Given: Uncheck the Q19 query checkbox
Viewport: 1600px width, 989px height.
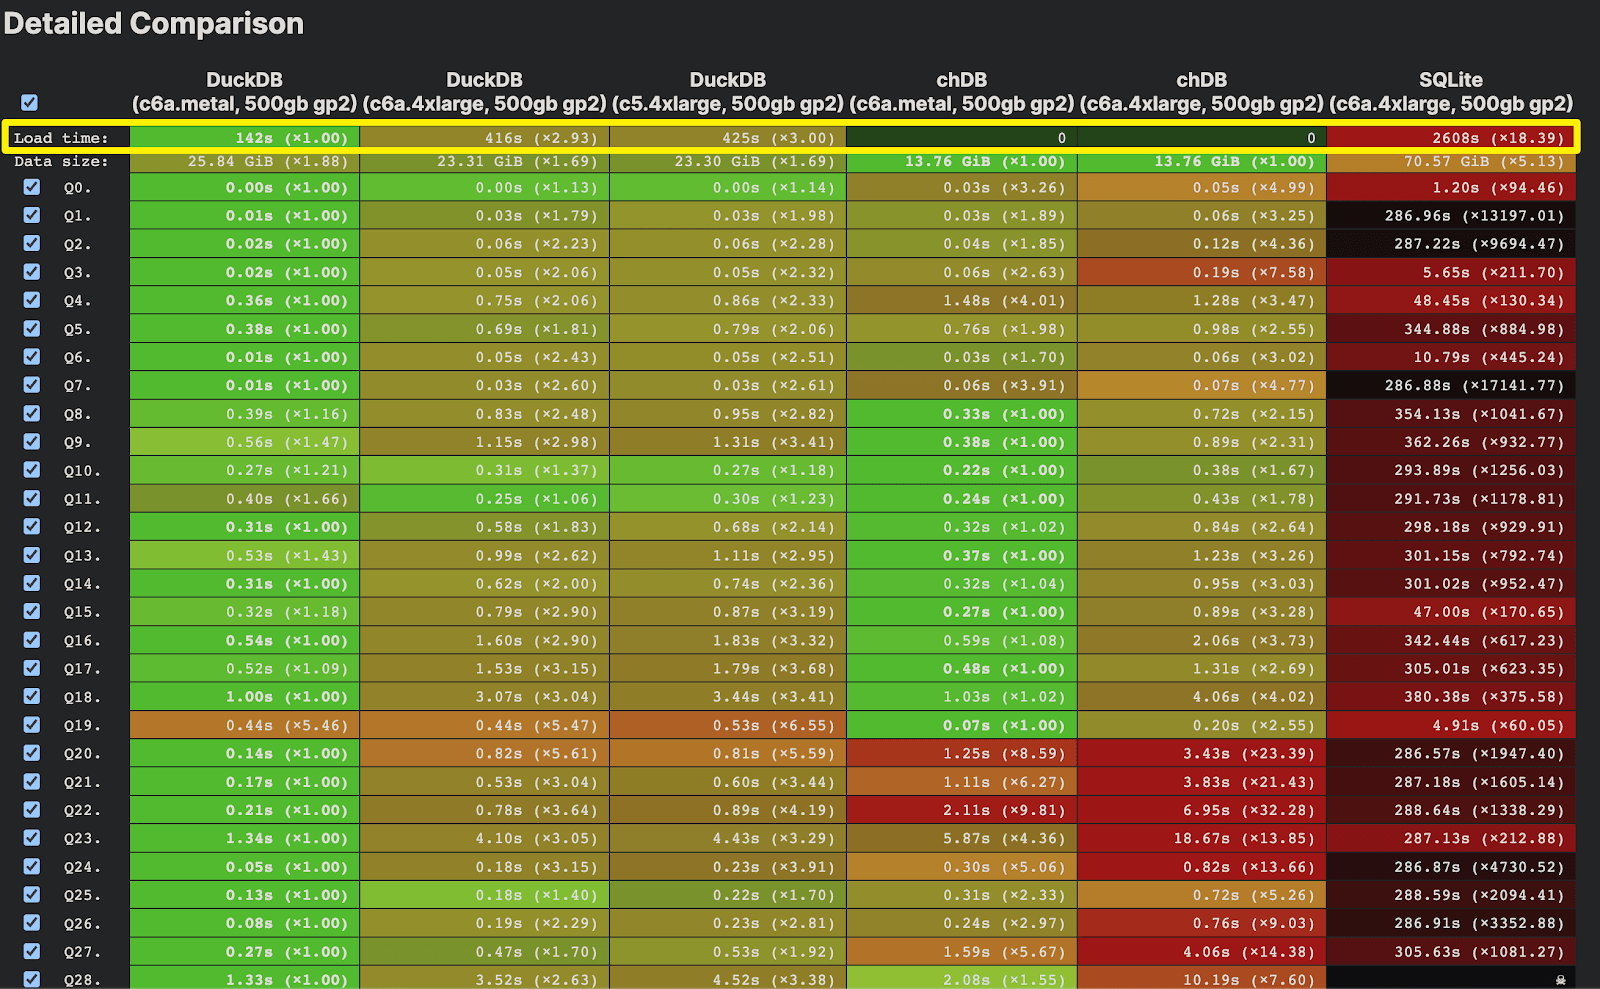Looking at the screenshot, I should pos(32,725).
